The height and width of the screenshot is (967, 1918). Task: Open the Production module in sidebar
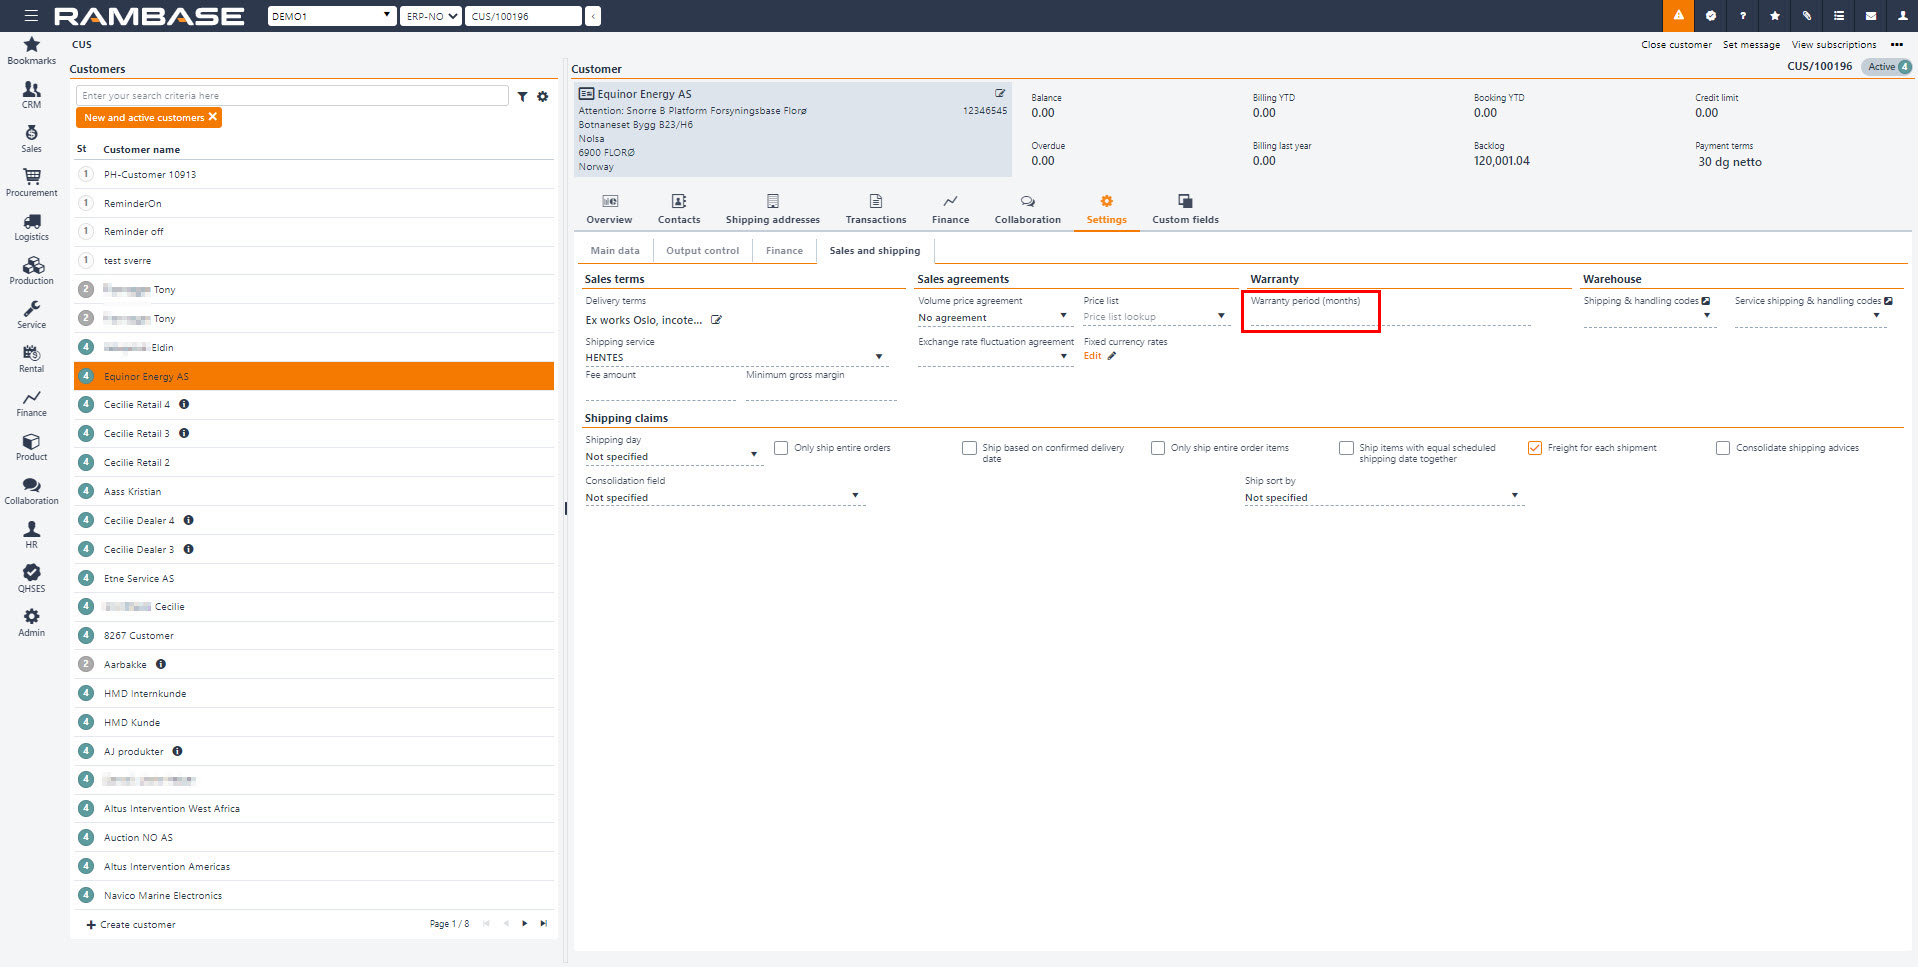(x=32, y=270)
